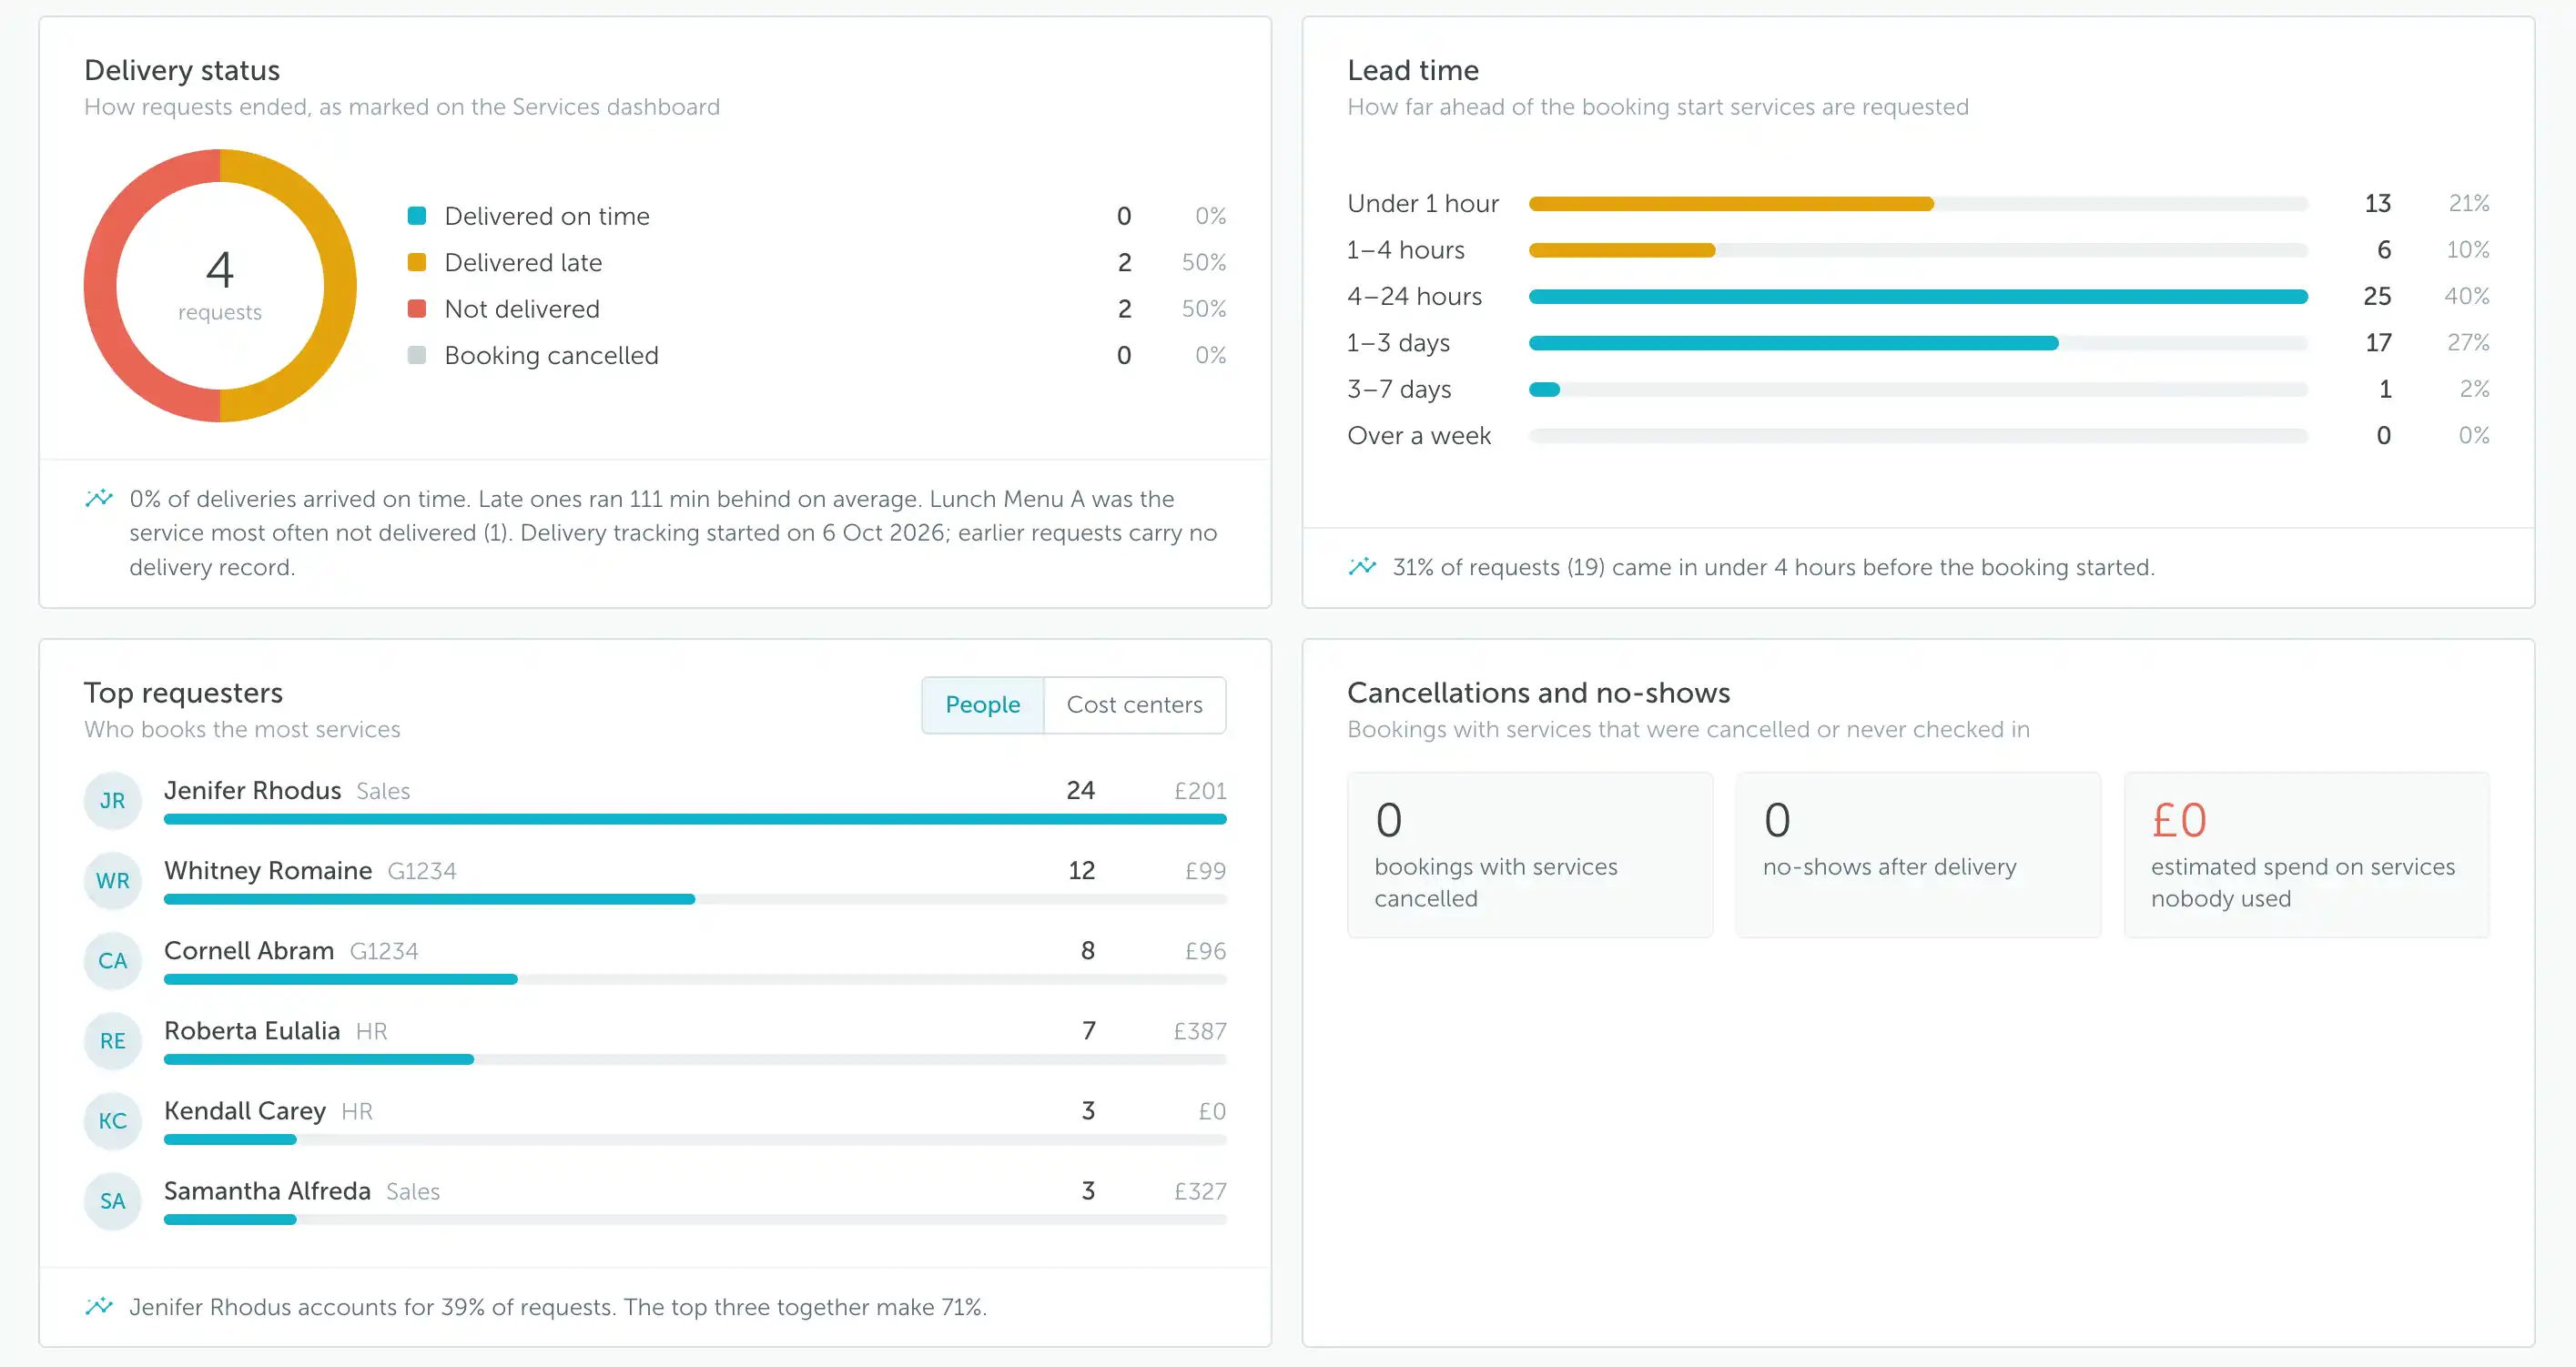The image size is (2576, 1367).
Task: Click the Cancellations and no-shows heading
Action: click(x=1539, y=692)
